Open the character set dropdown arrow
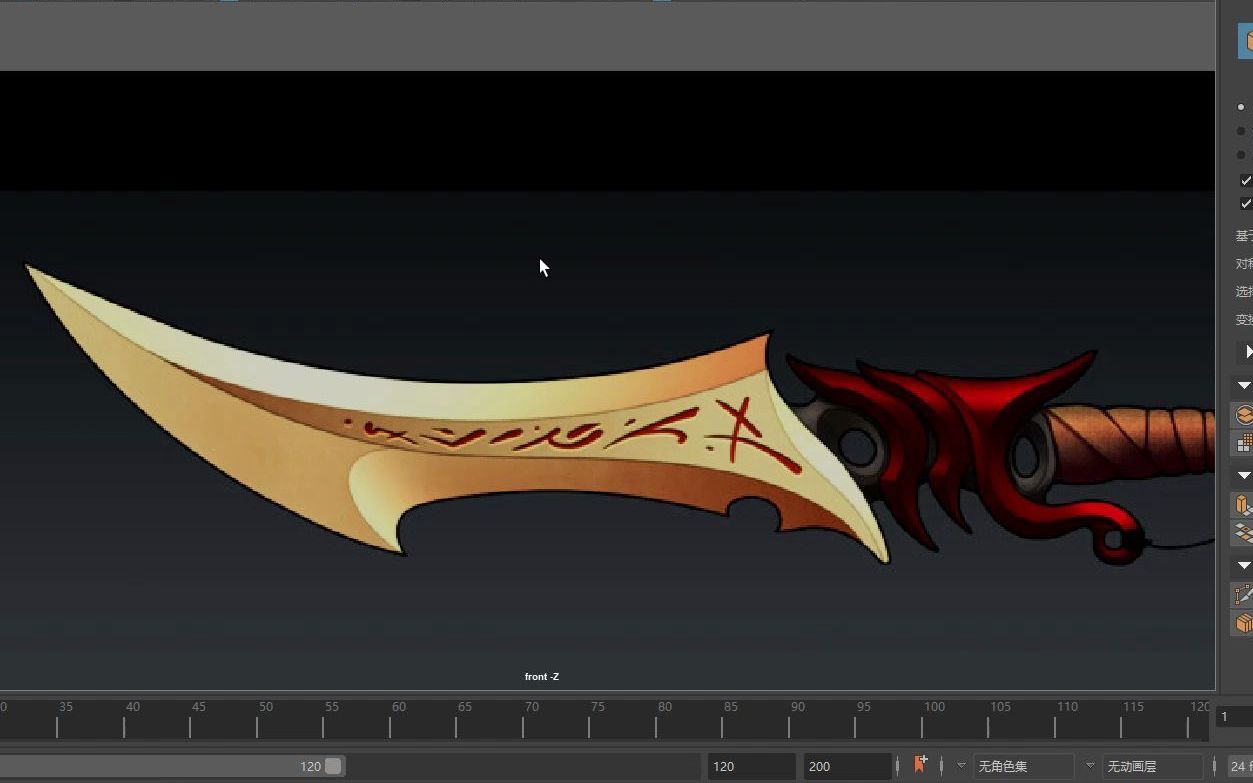1253x783 pixels. point(961,766)
